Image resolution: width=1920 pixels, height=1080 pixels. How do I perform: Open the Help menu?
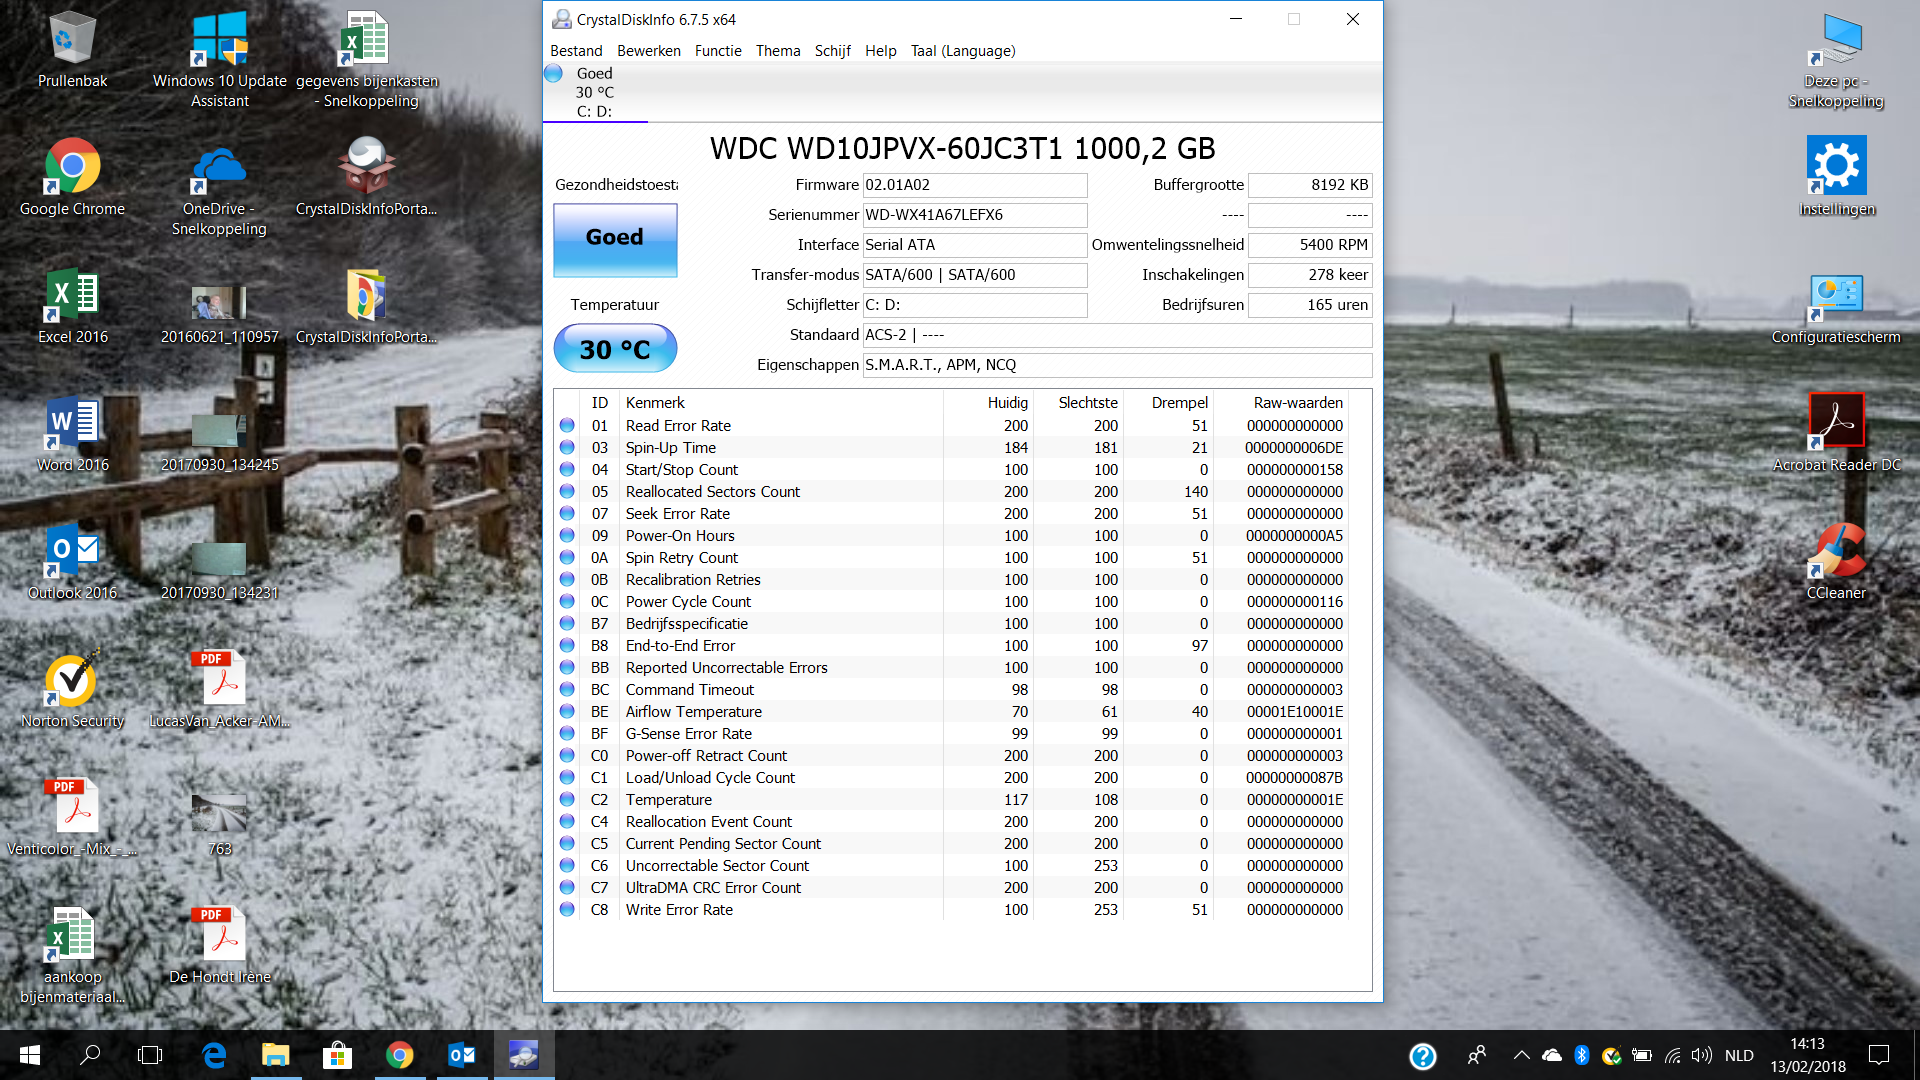(880, 51)
